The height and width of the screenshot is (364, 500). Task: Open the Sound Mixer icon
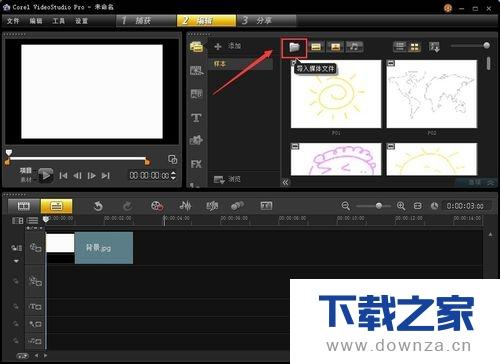pos(185,206)
